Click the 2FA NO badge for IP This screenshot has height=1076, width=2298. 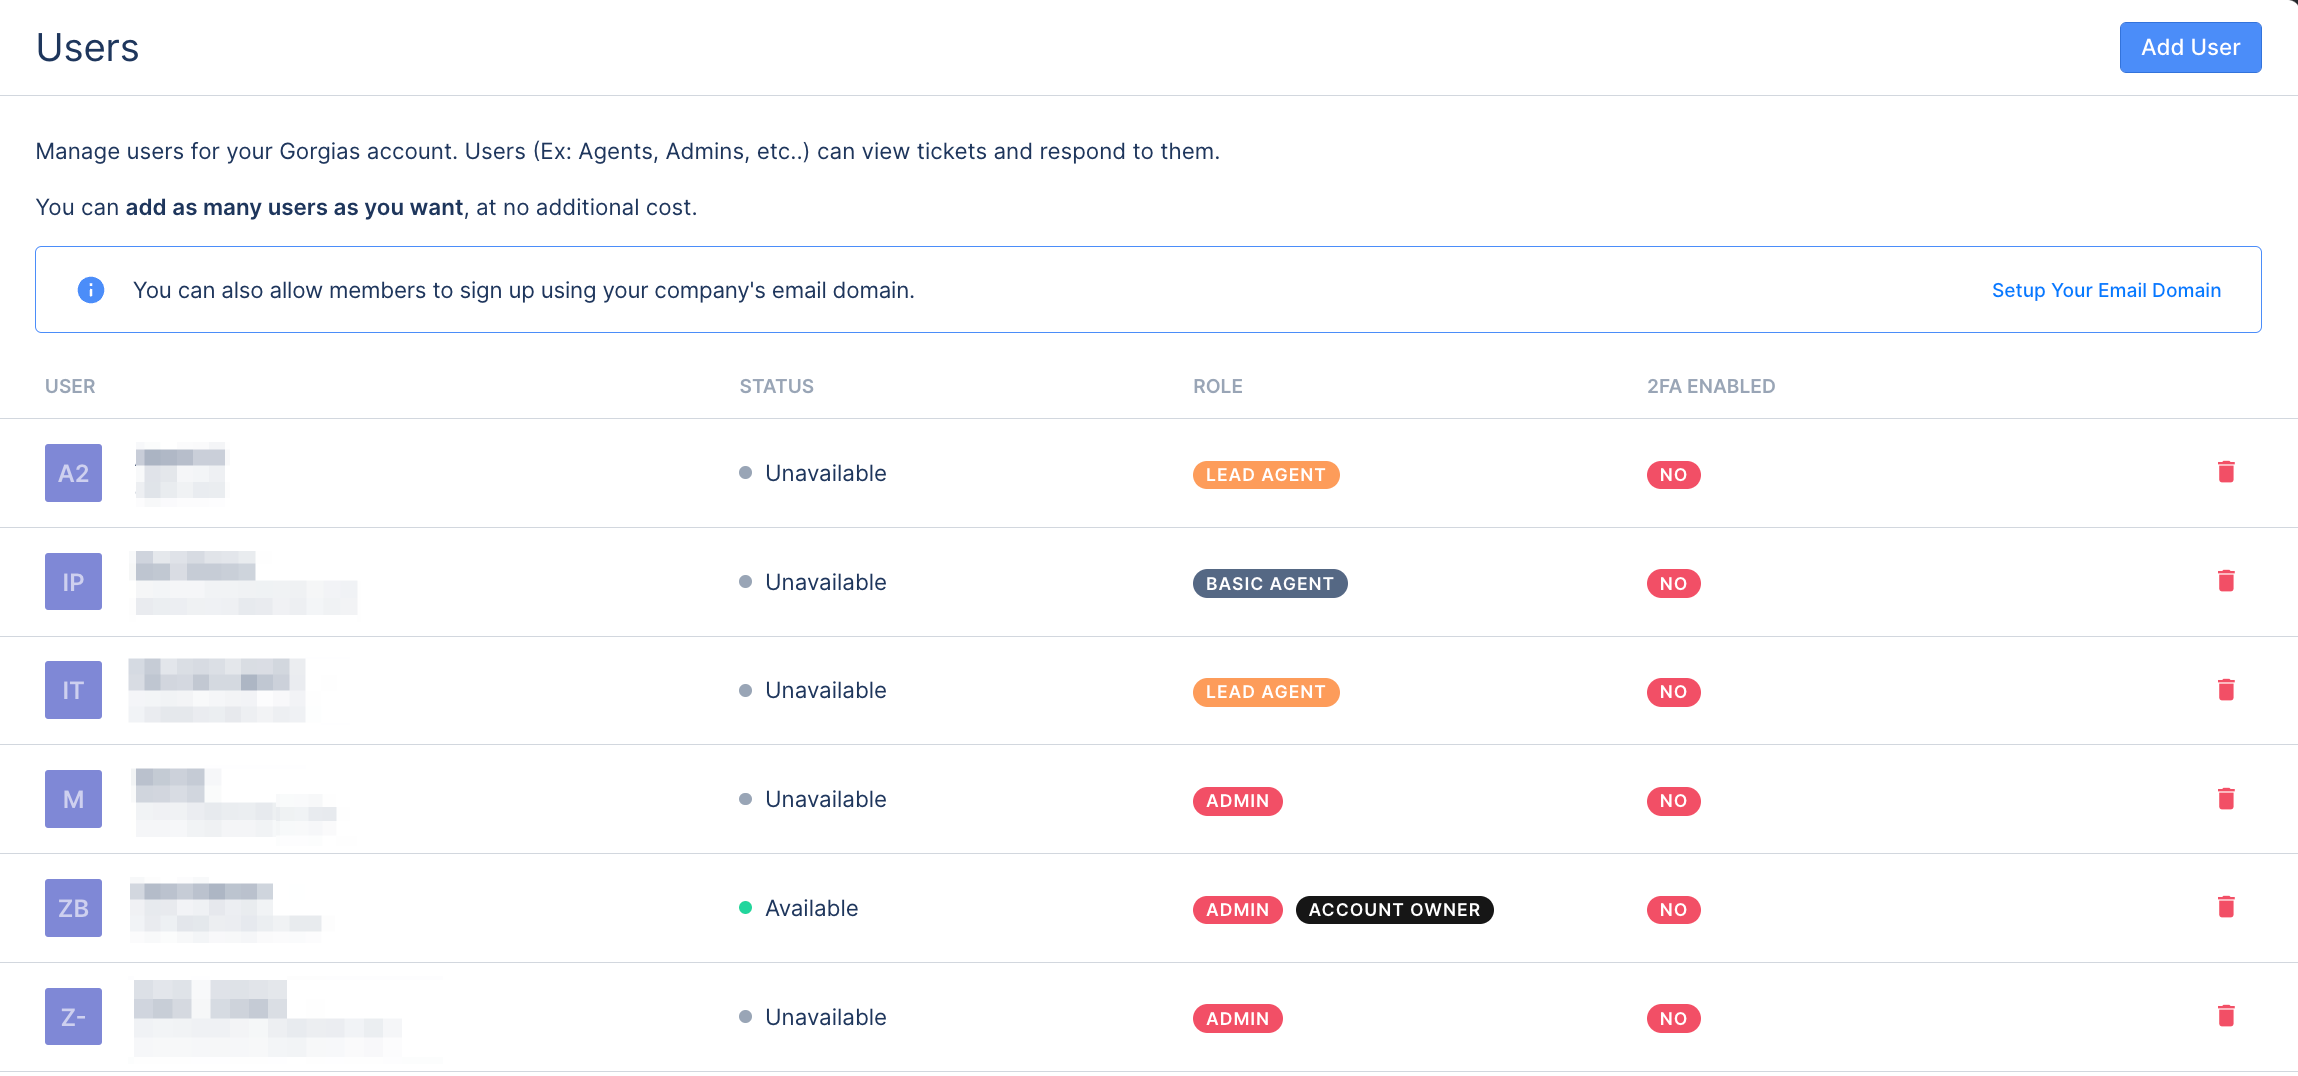click(1673, 584)
